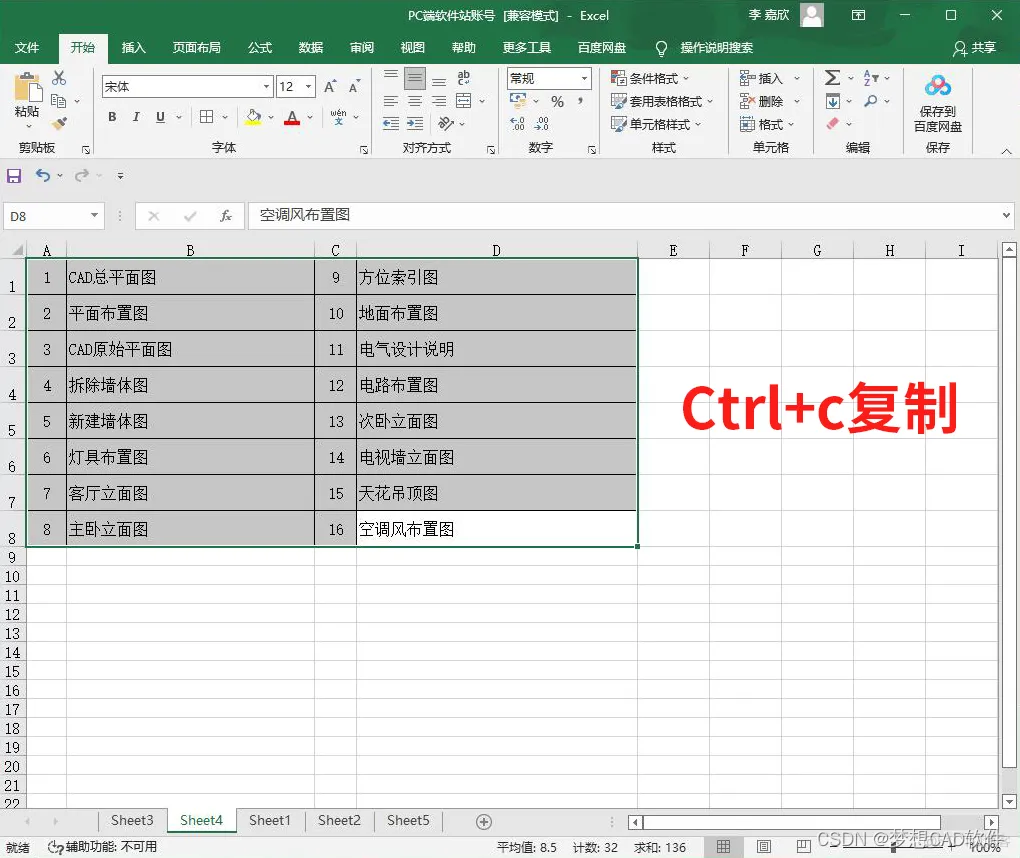Apply percent style format

557,101
